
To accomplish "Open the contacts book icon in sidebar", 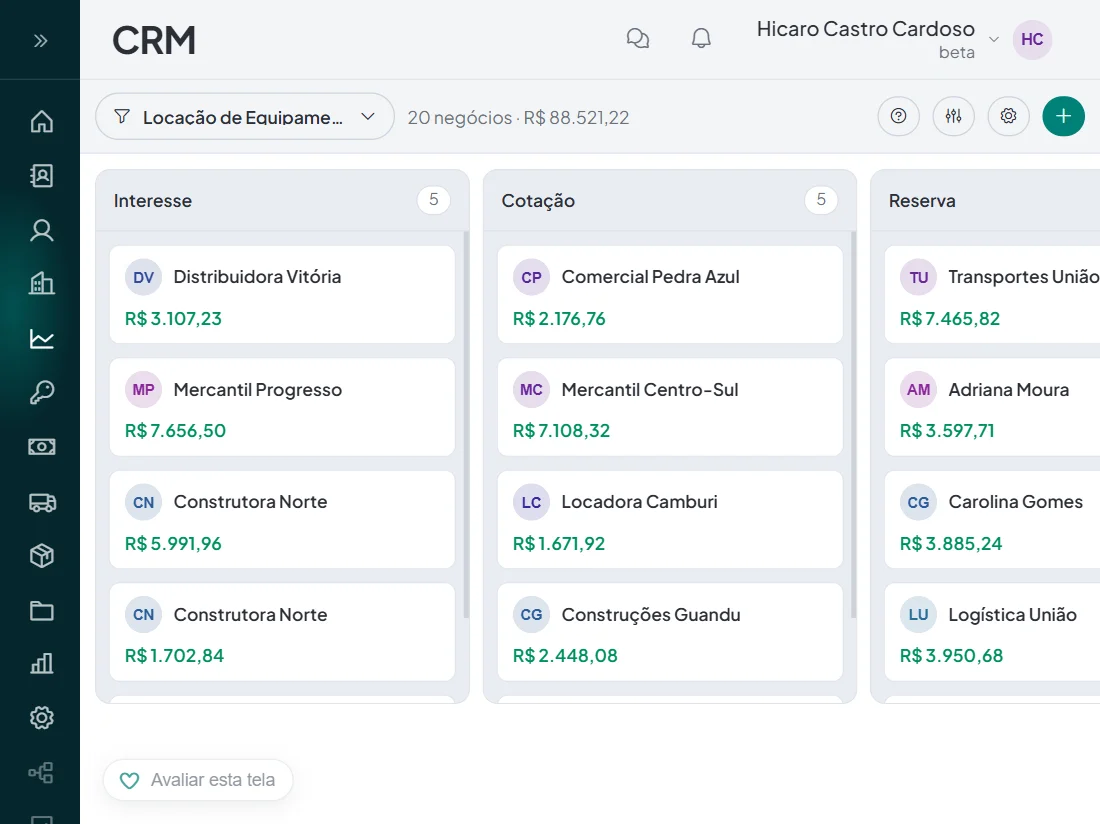I will pos(41,175).
